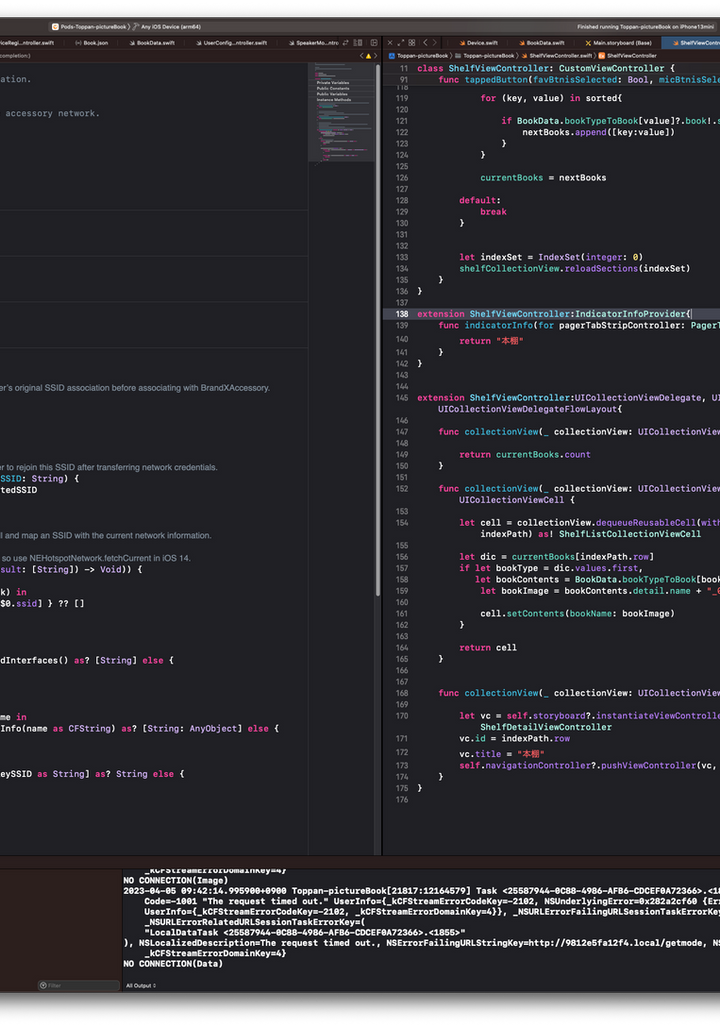
Task: Click the NO CONNECTION(Data) console line
Action: [x=173, y=963]
